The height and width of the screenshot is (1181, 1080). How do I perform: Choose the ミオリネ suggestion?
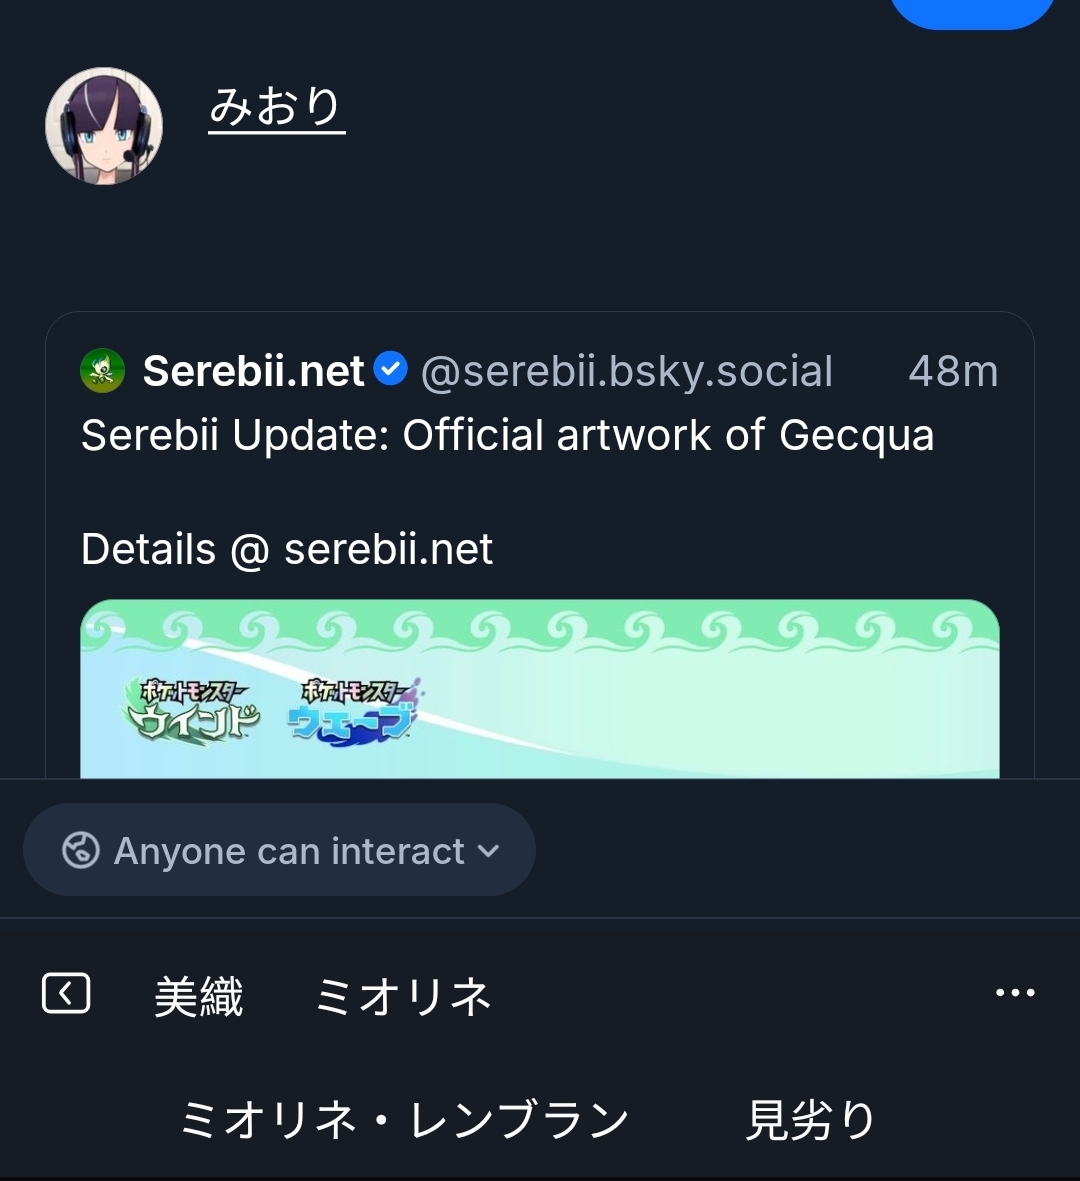[403, 997]
